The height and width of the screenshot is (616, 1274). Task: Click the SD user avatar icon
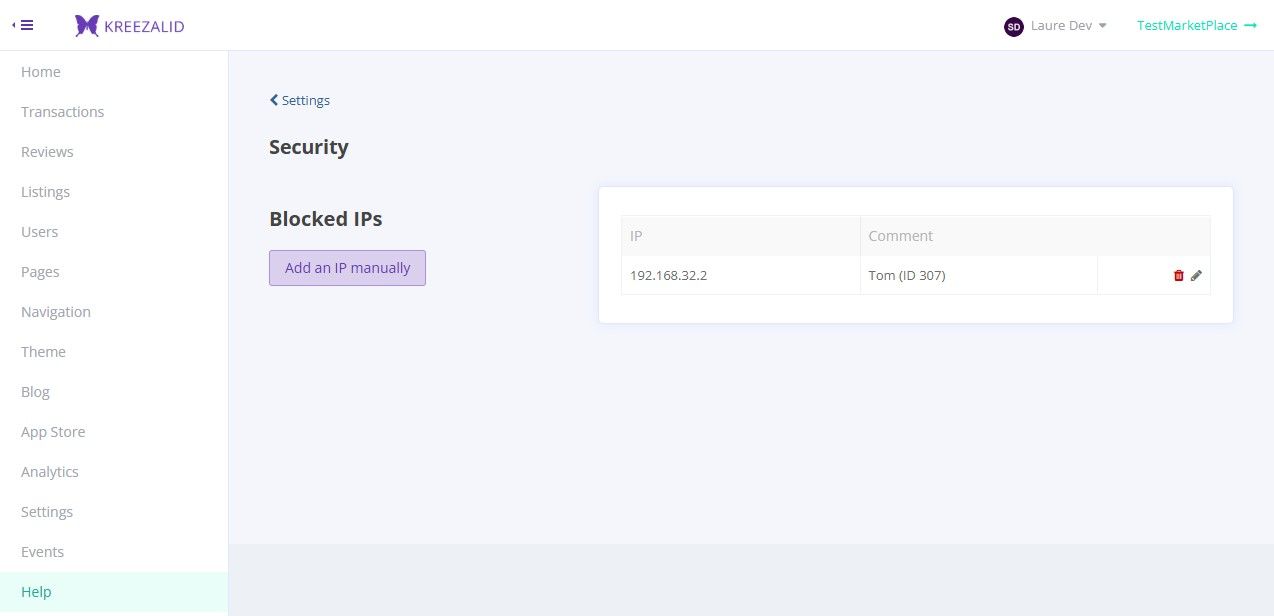[1013, 26]
